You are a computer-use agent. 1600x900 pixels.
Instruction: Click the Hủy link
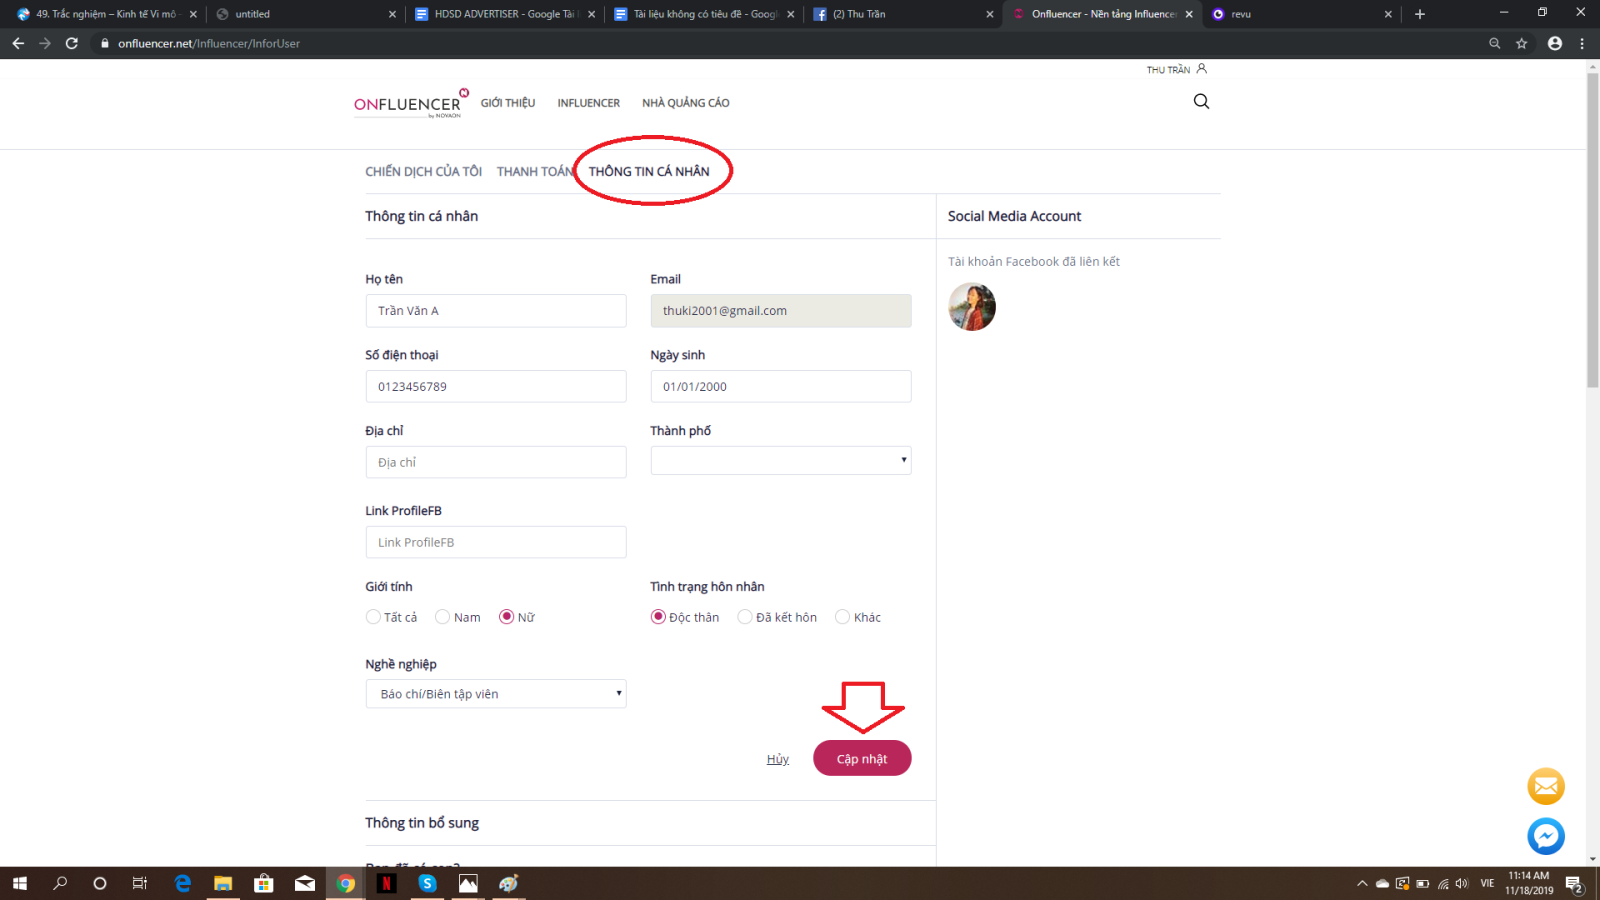tap(778, 759)
